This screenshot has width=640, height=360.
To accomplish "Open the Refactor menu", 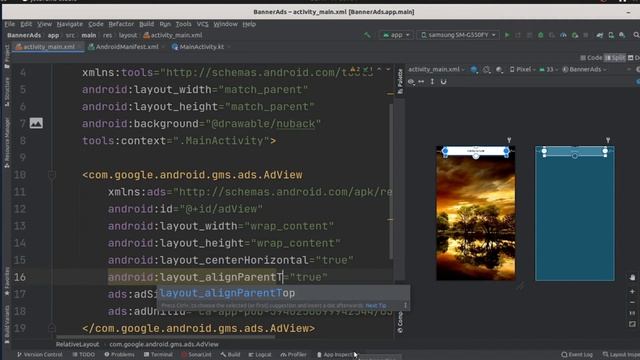I will coord(121,24).
